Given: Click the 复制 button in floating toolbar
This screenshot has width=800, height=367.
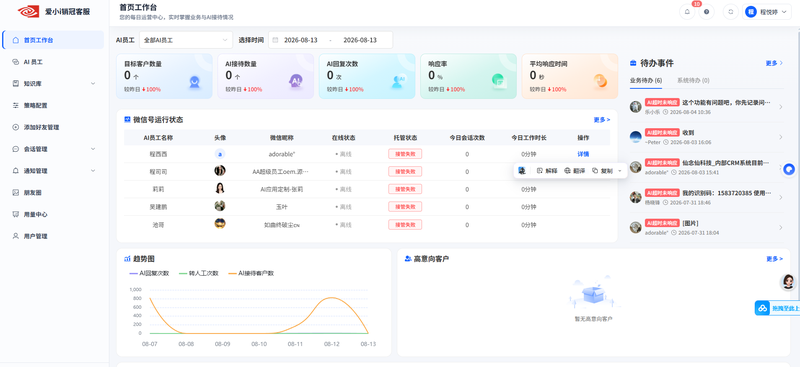Looking at the screenshot, I should [602, 171].
